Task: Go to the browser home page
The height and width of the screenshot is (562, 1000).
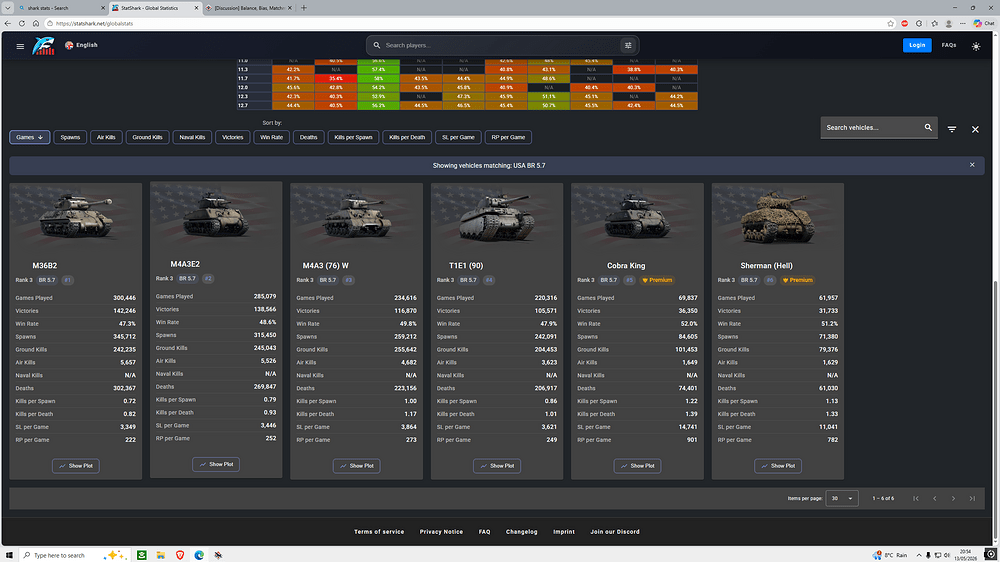Action: tap(36, 24)
